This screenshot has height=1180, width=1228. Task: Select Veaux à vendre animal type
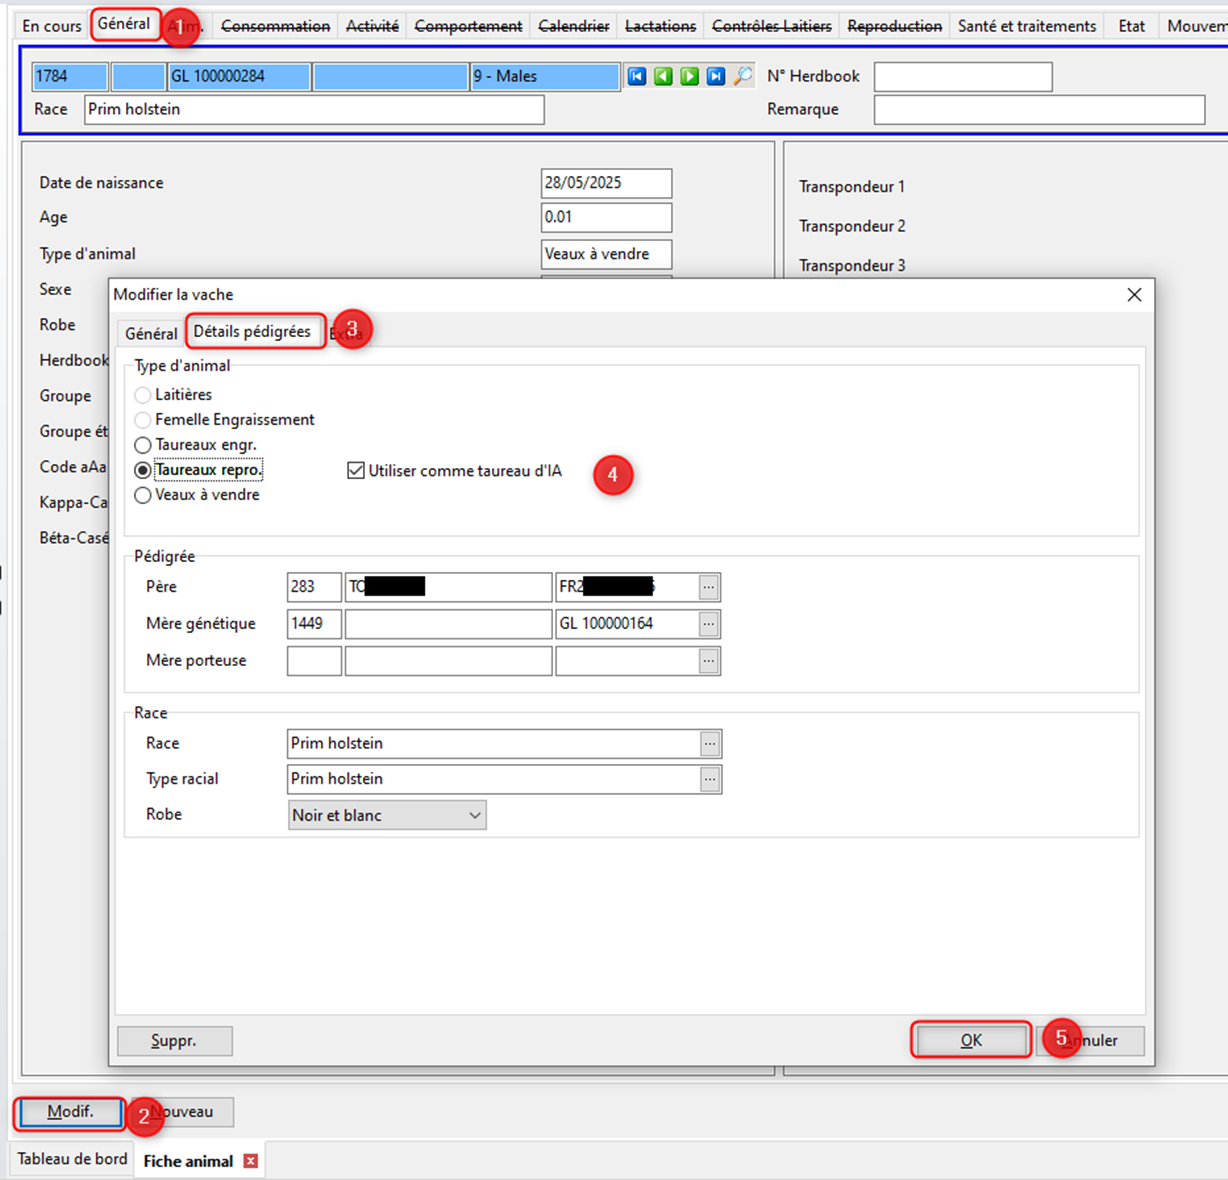pos(143,495)
